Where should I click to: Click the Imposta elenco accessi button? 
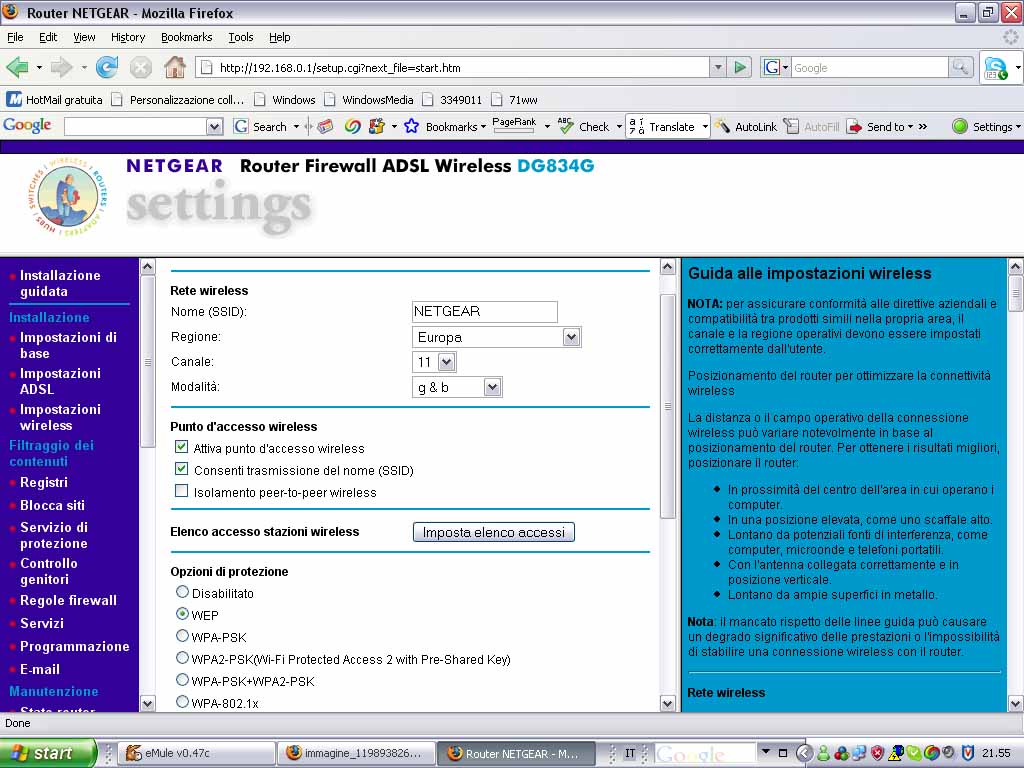494,532
